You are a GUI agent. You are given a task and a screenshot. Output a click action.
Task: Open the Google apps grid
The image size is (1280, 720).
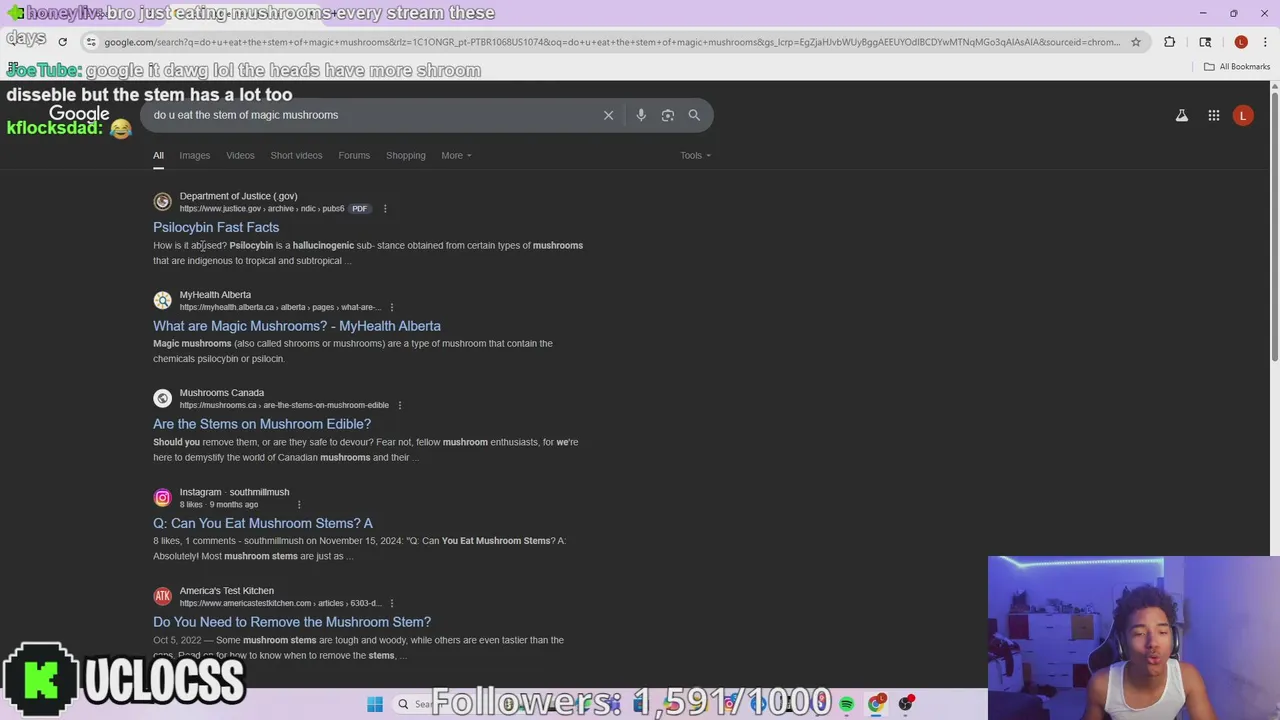(x=1214, y=116)
